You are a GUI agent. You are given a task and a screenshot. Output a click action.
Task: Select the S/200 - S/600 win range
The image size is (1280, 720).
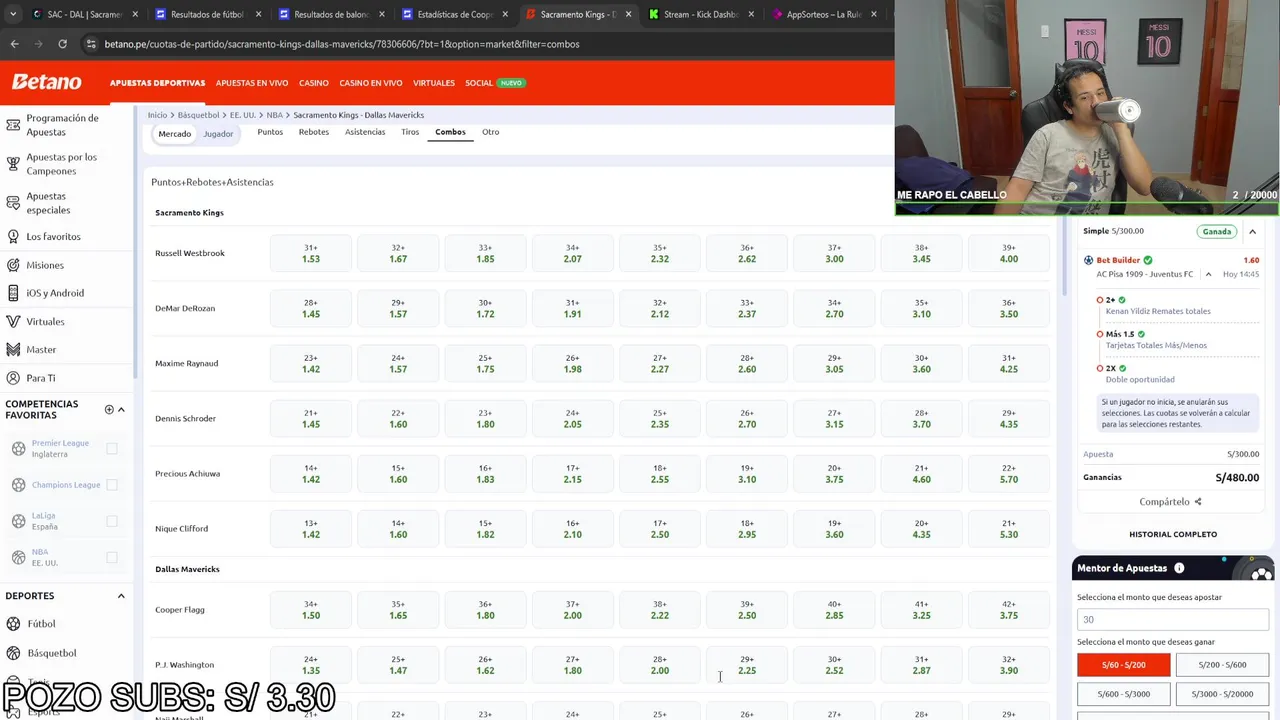tap(1222, 664)
